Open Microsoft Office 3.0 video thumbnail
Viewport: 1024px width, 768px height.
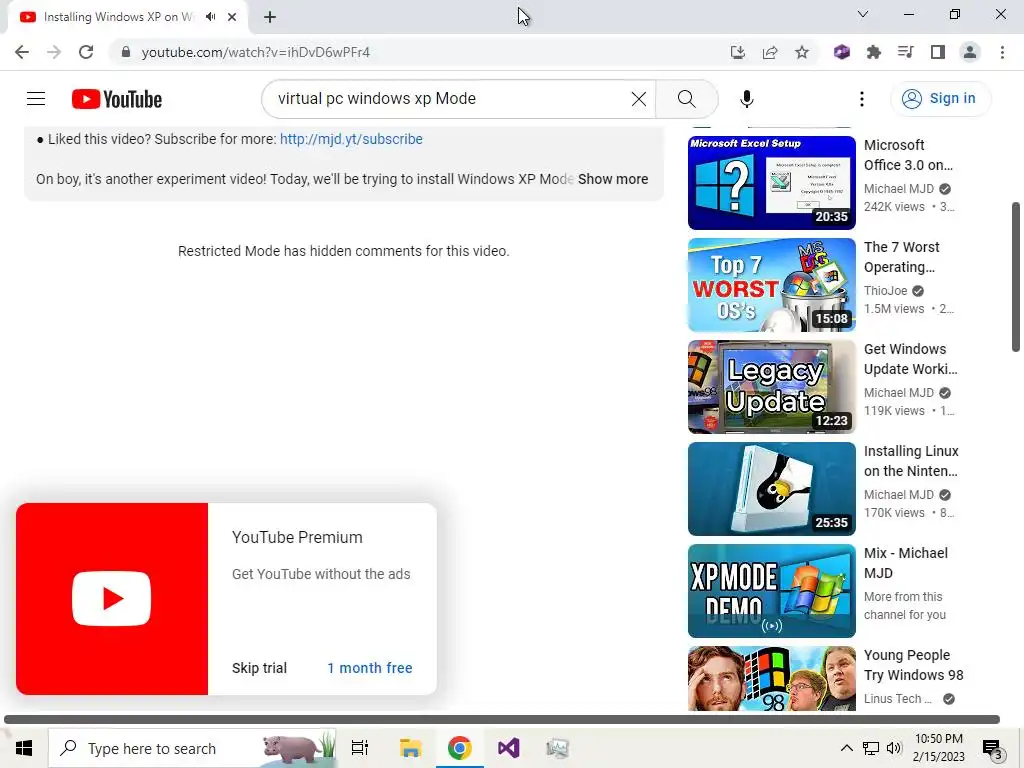click(x=771, y=183)
